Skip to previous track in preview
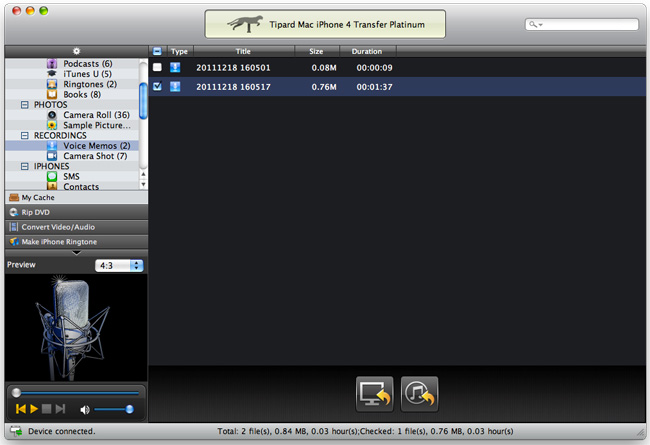Screen dimensions: 650x445 click(21, 409)
